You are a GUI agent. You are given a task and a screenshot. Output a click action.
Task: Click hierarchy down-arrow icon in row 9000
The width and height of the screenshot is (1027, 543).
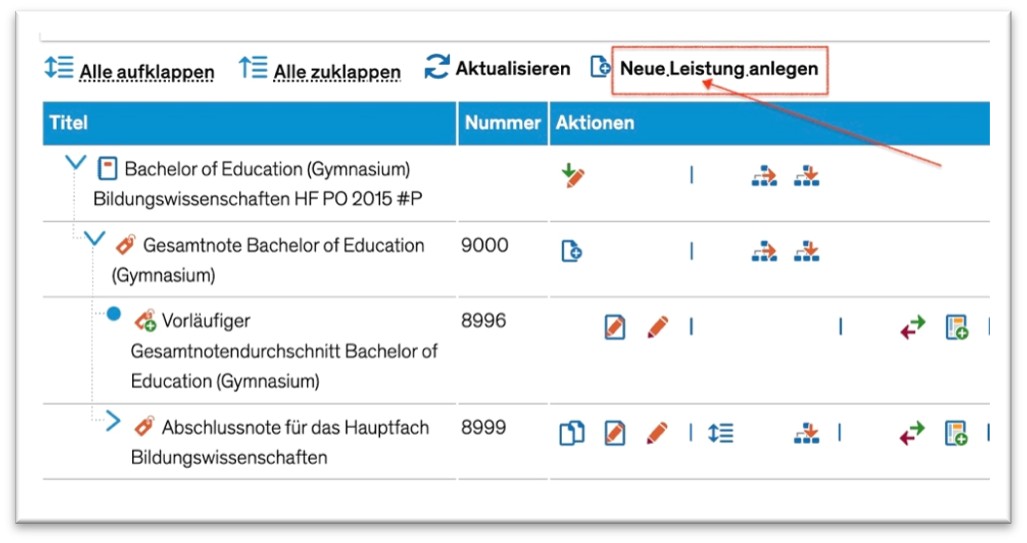click(x=806, y=251)
